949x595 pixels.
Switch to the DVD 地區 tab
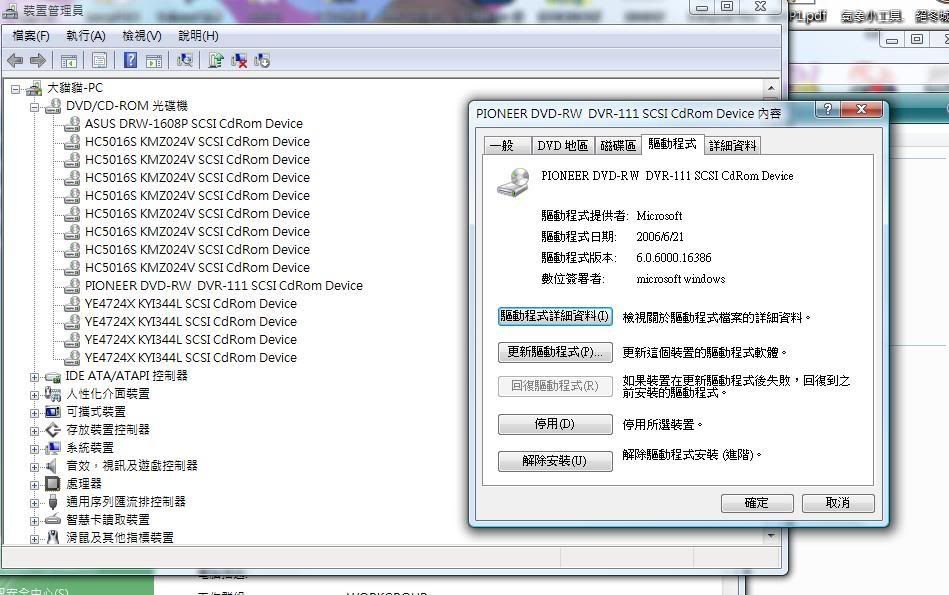[563, 145]
